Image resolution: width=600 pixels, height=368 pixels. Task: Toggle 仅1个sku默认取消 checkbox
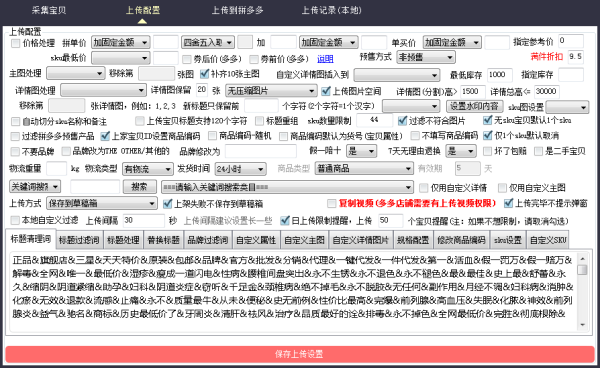488,135
